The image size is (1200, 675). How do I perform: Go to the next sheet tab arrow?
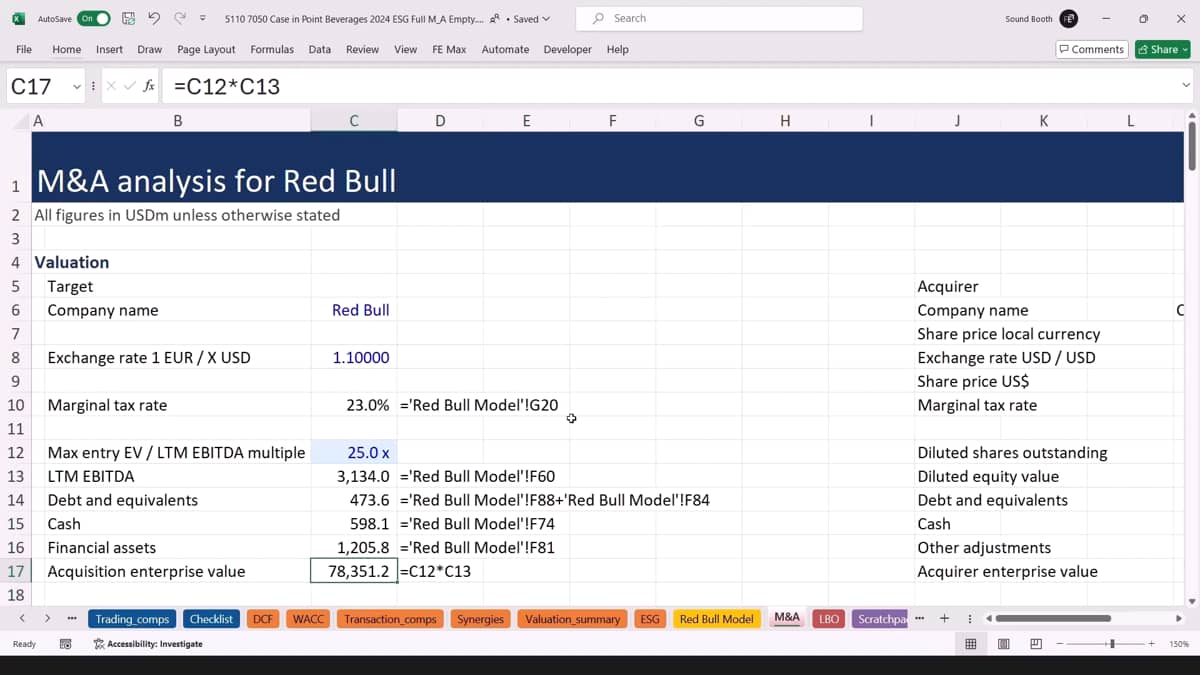pyautogui.click(x=47, y=619)
